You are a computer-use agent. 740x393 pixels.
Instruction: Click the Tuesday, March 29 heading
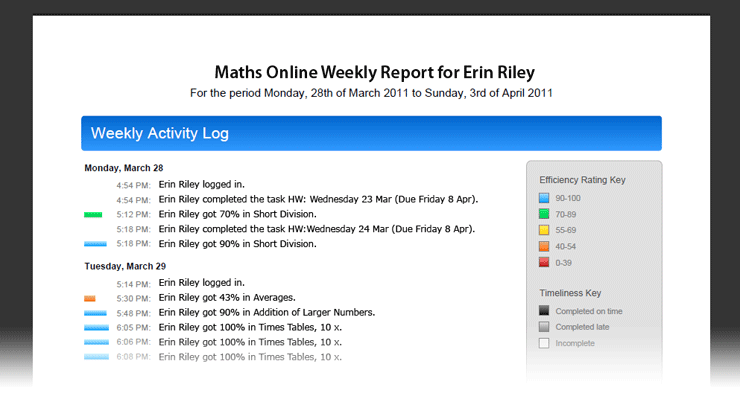[125, 266]
